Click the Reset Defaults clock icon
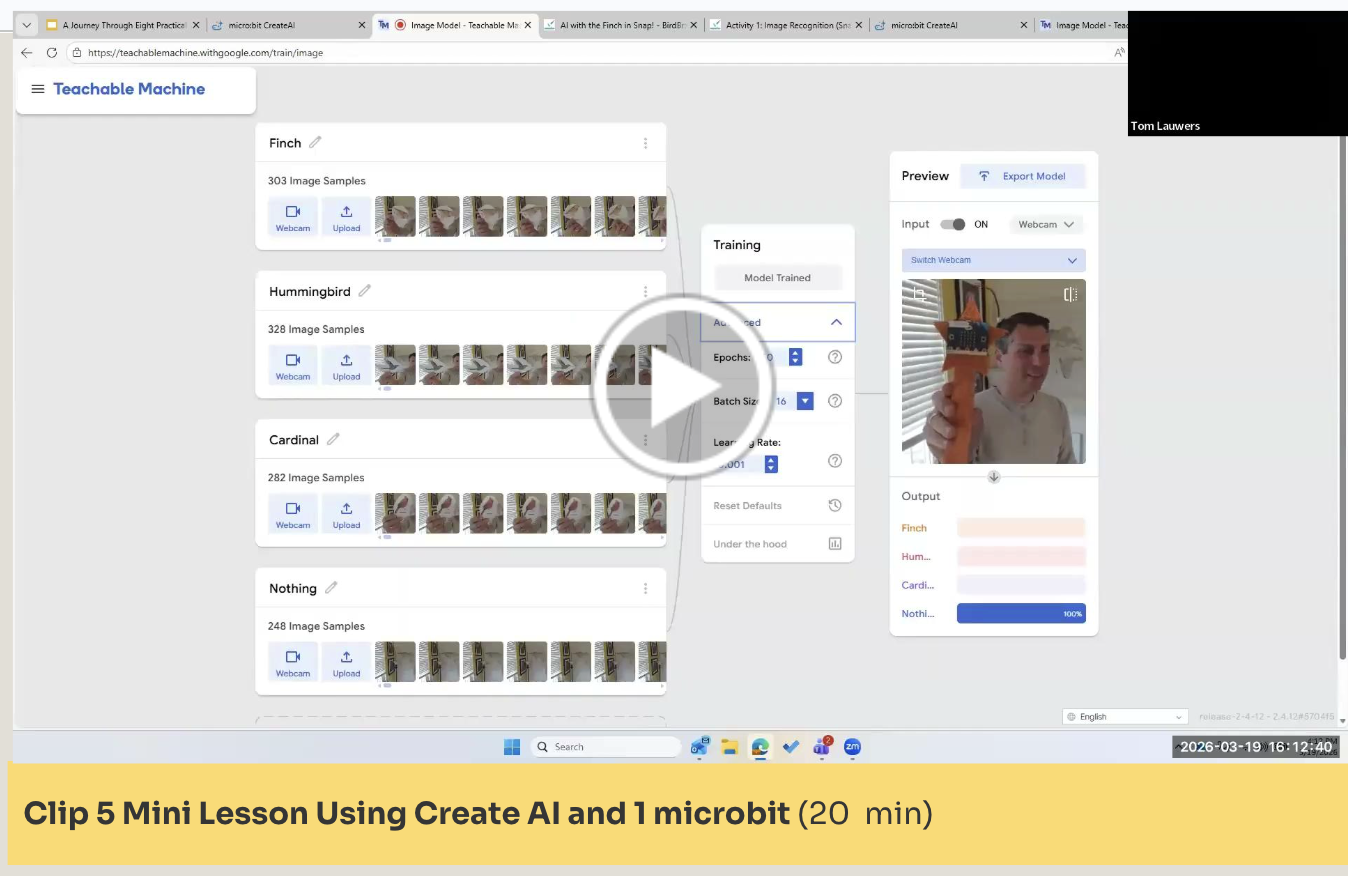The image size is (1348, 876). click(x=835, y=506)
